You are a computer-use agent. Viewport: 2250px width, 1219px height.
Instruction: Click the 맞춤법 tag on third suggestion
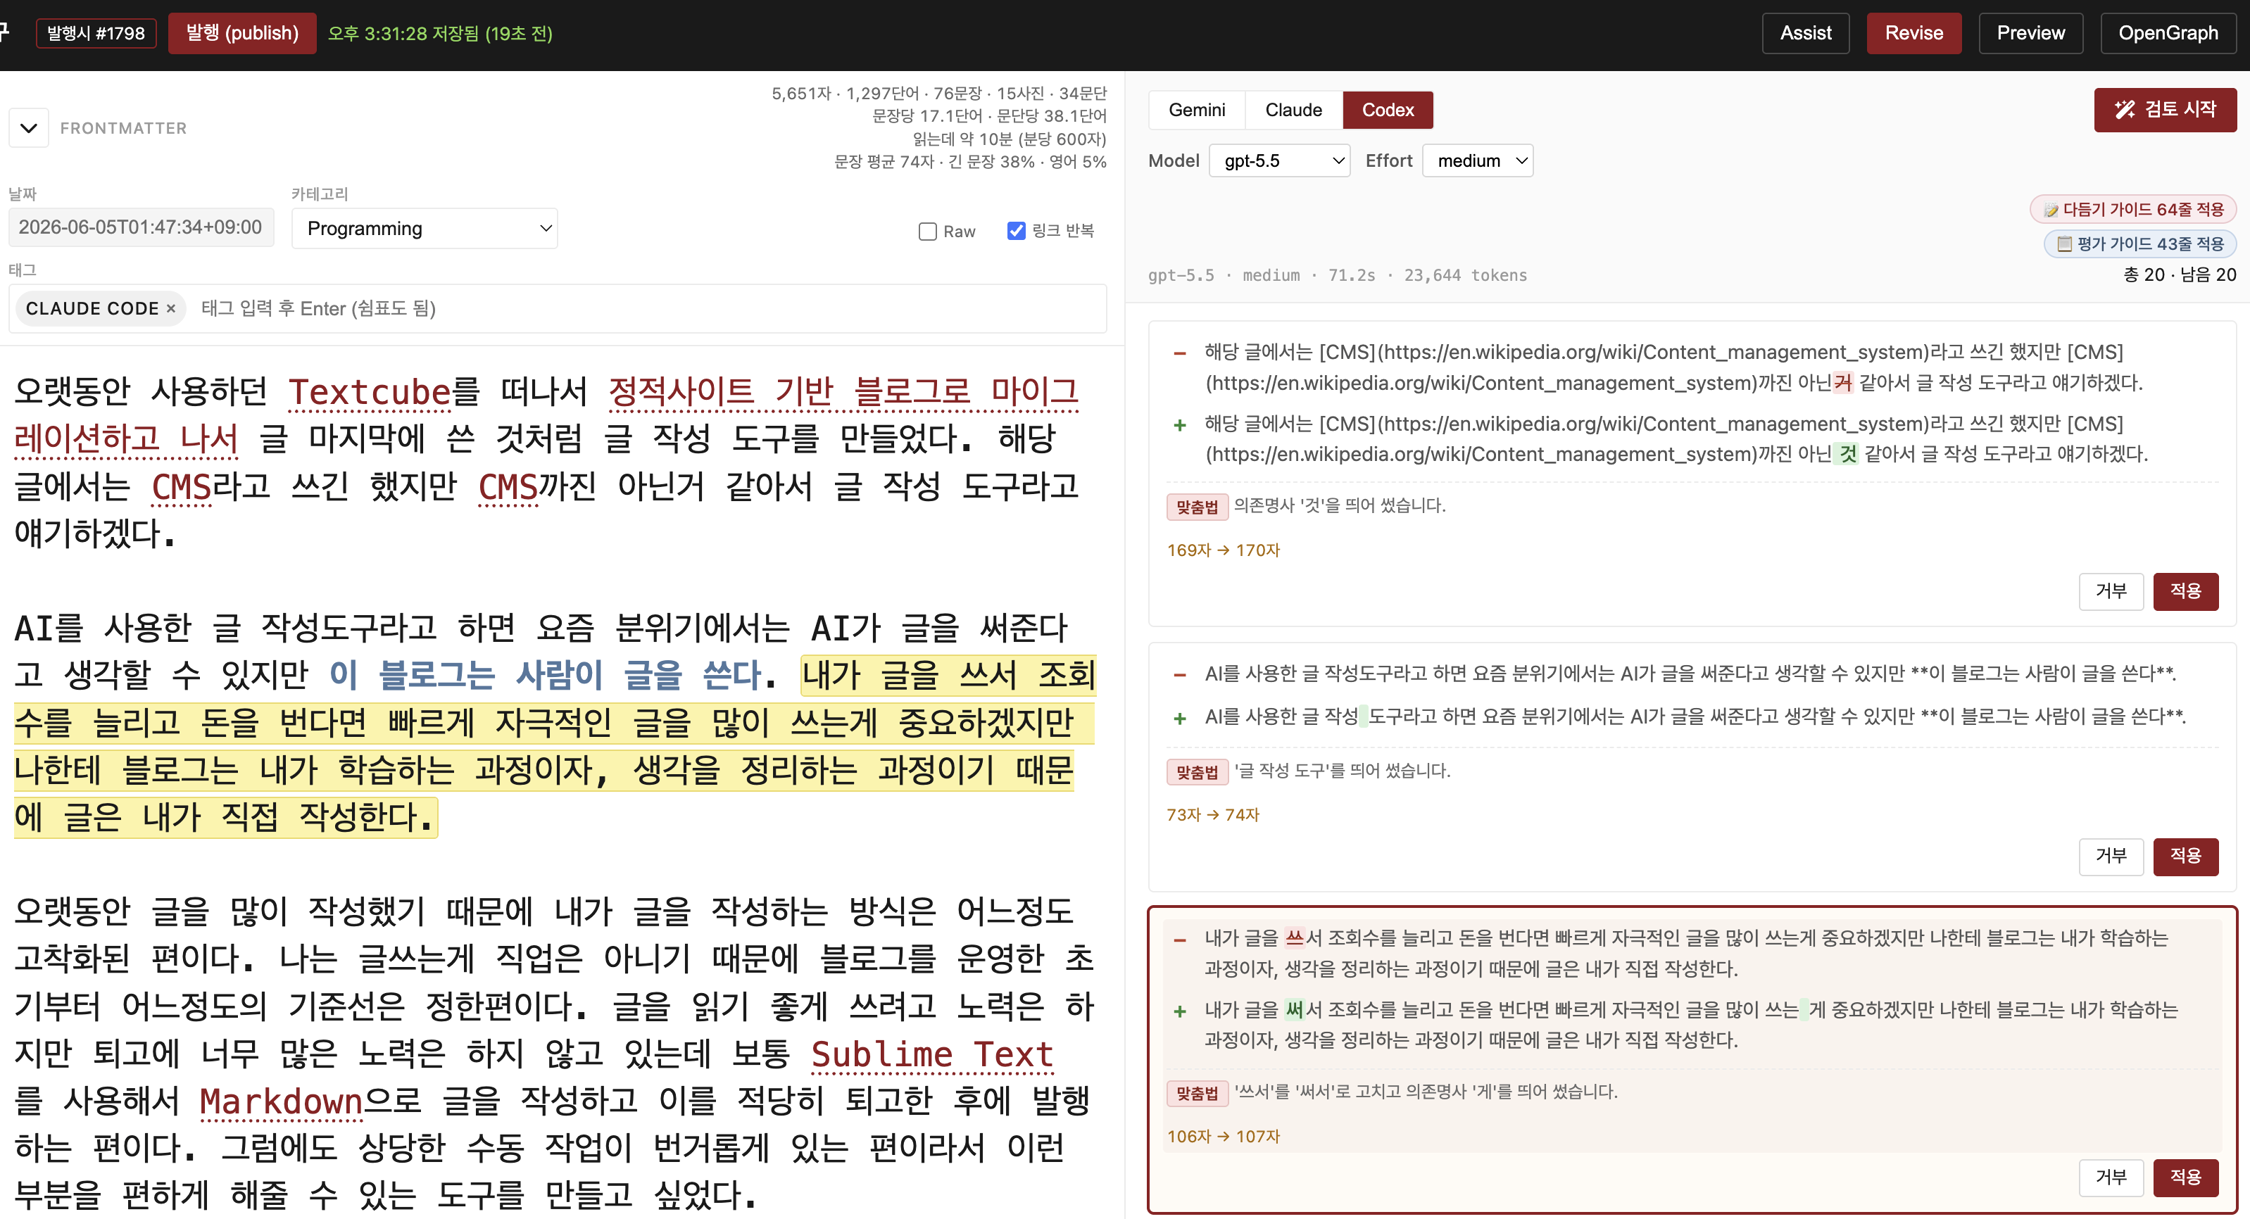(1196, 1093)
